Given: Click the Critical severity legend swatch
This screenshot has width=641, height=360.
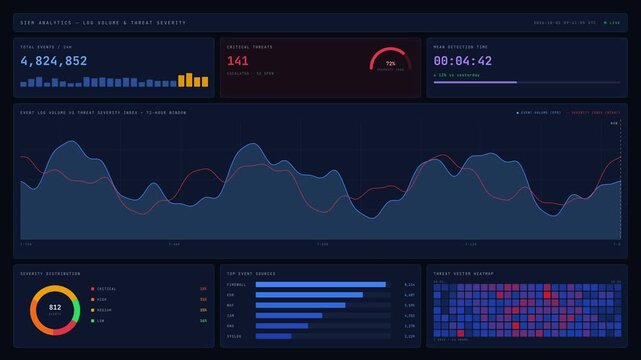Looking at the screenshot, I should [92, 289].
